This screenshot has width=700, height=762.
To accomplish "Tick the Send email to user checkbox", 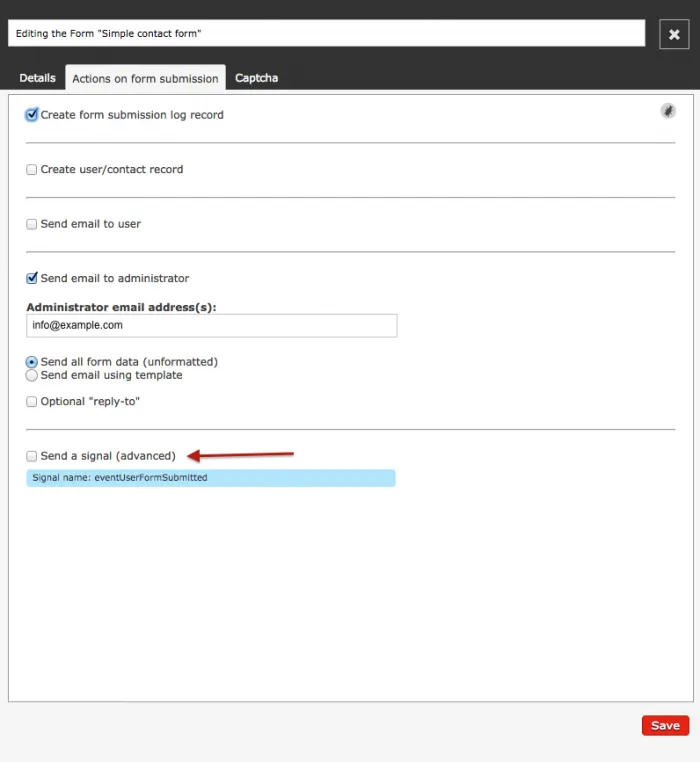I will pyautogui.click(x=32, y=224).
